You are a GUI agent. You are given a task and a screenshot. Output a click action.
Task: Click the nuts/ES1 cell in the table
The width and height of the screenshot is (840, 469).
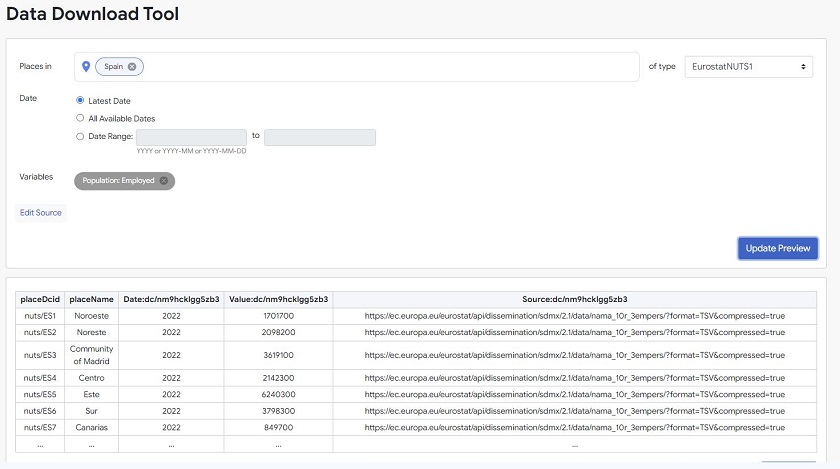(x=40, y=315)
